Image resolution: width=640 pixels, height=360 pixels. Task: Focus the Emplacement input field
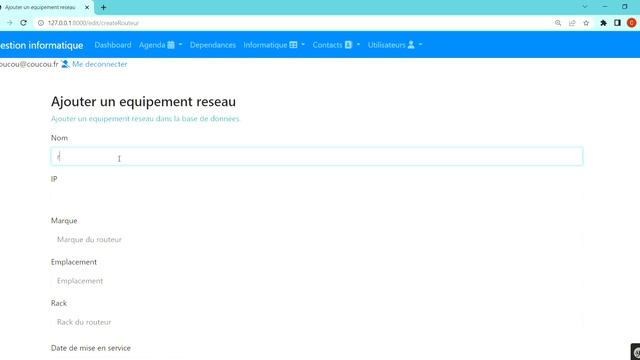(317, 281)
